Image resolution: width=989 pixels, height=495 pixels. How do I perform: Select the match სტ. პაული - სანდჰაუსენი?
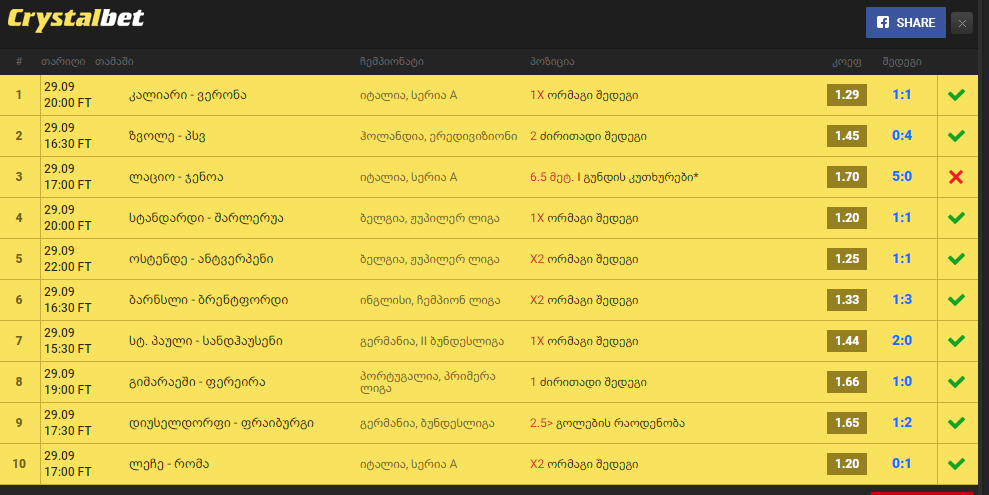tap(206, 341)
